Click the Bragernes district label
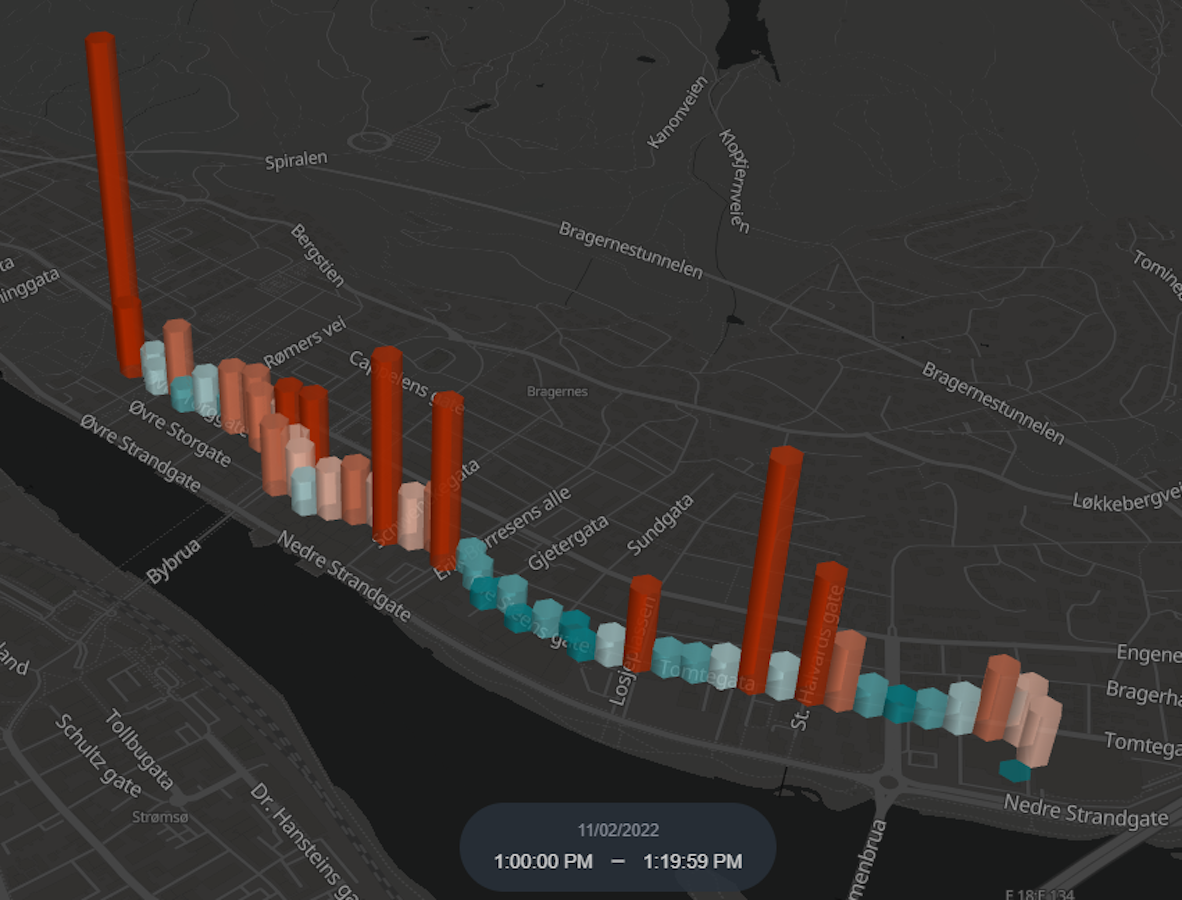 click(557, 392)
